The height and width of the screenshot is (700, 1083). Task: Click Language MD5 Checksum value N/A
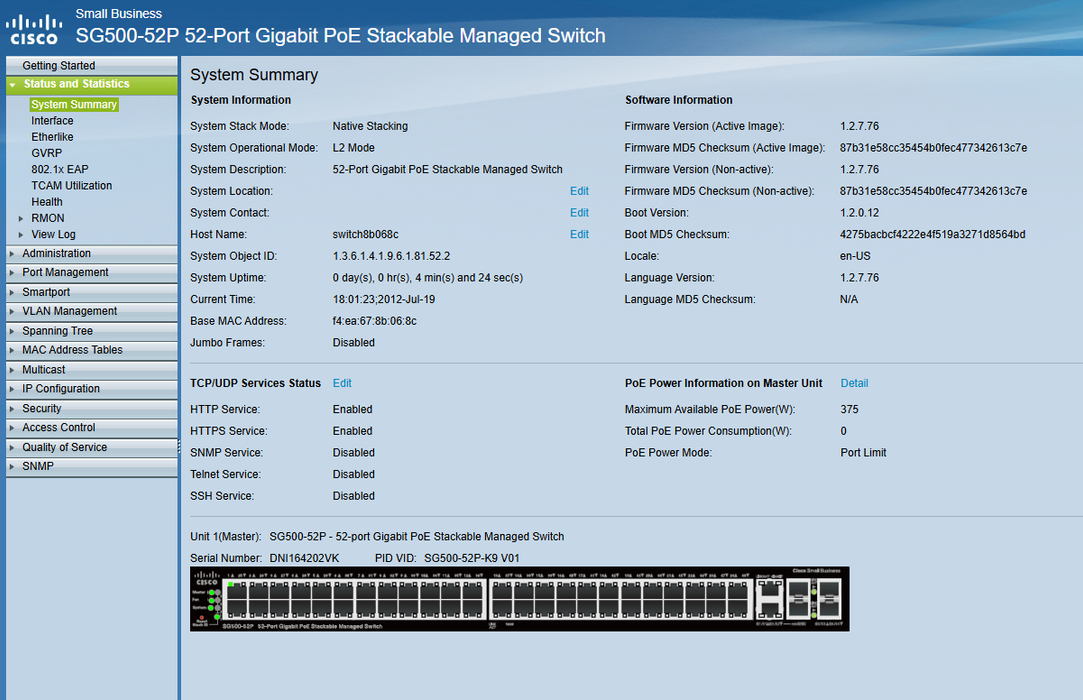tap(849, 299)
